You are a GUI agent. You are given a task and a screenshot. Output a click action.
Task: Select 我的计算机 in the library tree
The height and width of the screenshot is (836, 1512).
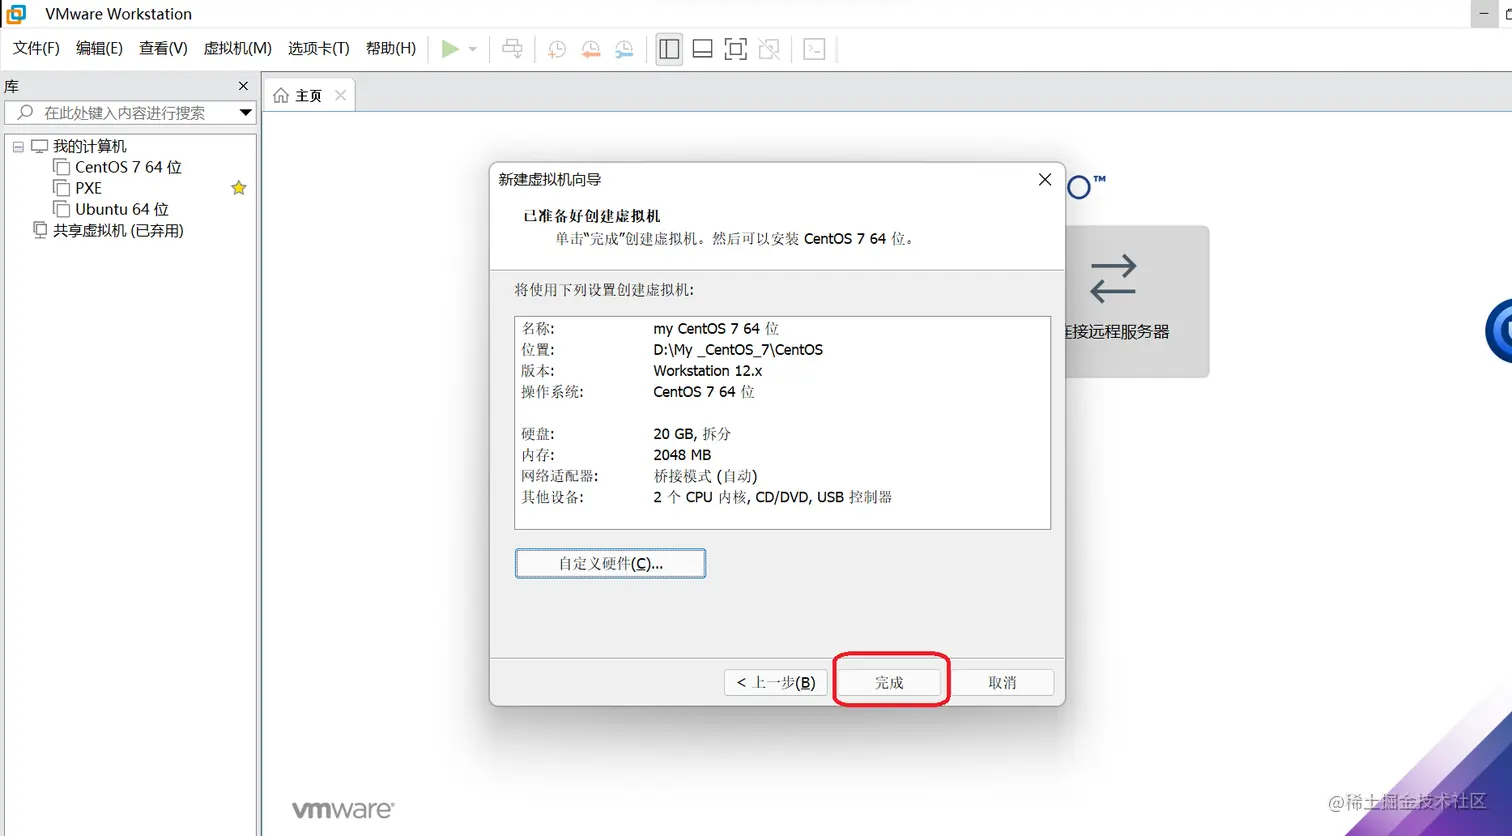90,146
